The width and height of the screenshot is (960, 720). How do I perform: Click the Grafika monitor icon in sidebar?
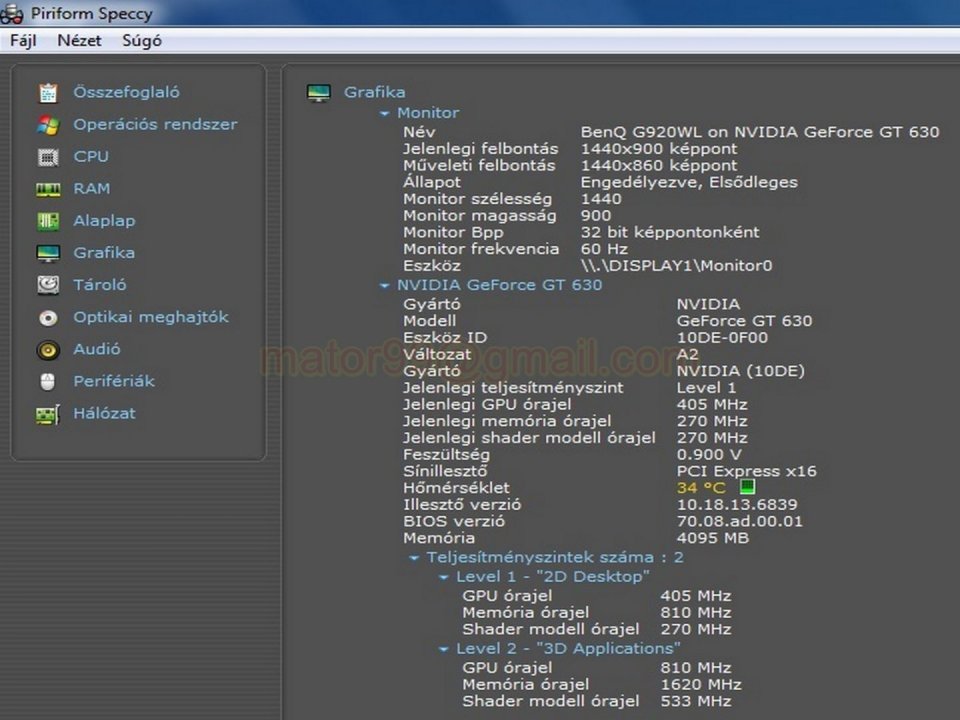(x=48, y=253)
